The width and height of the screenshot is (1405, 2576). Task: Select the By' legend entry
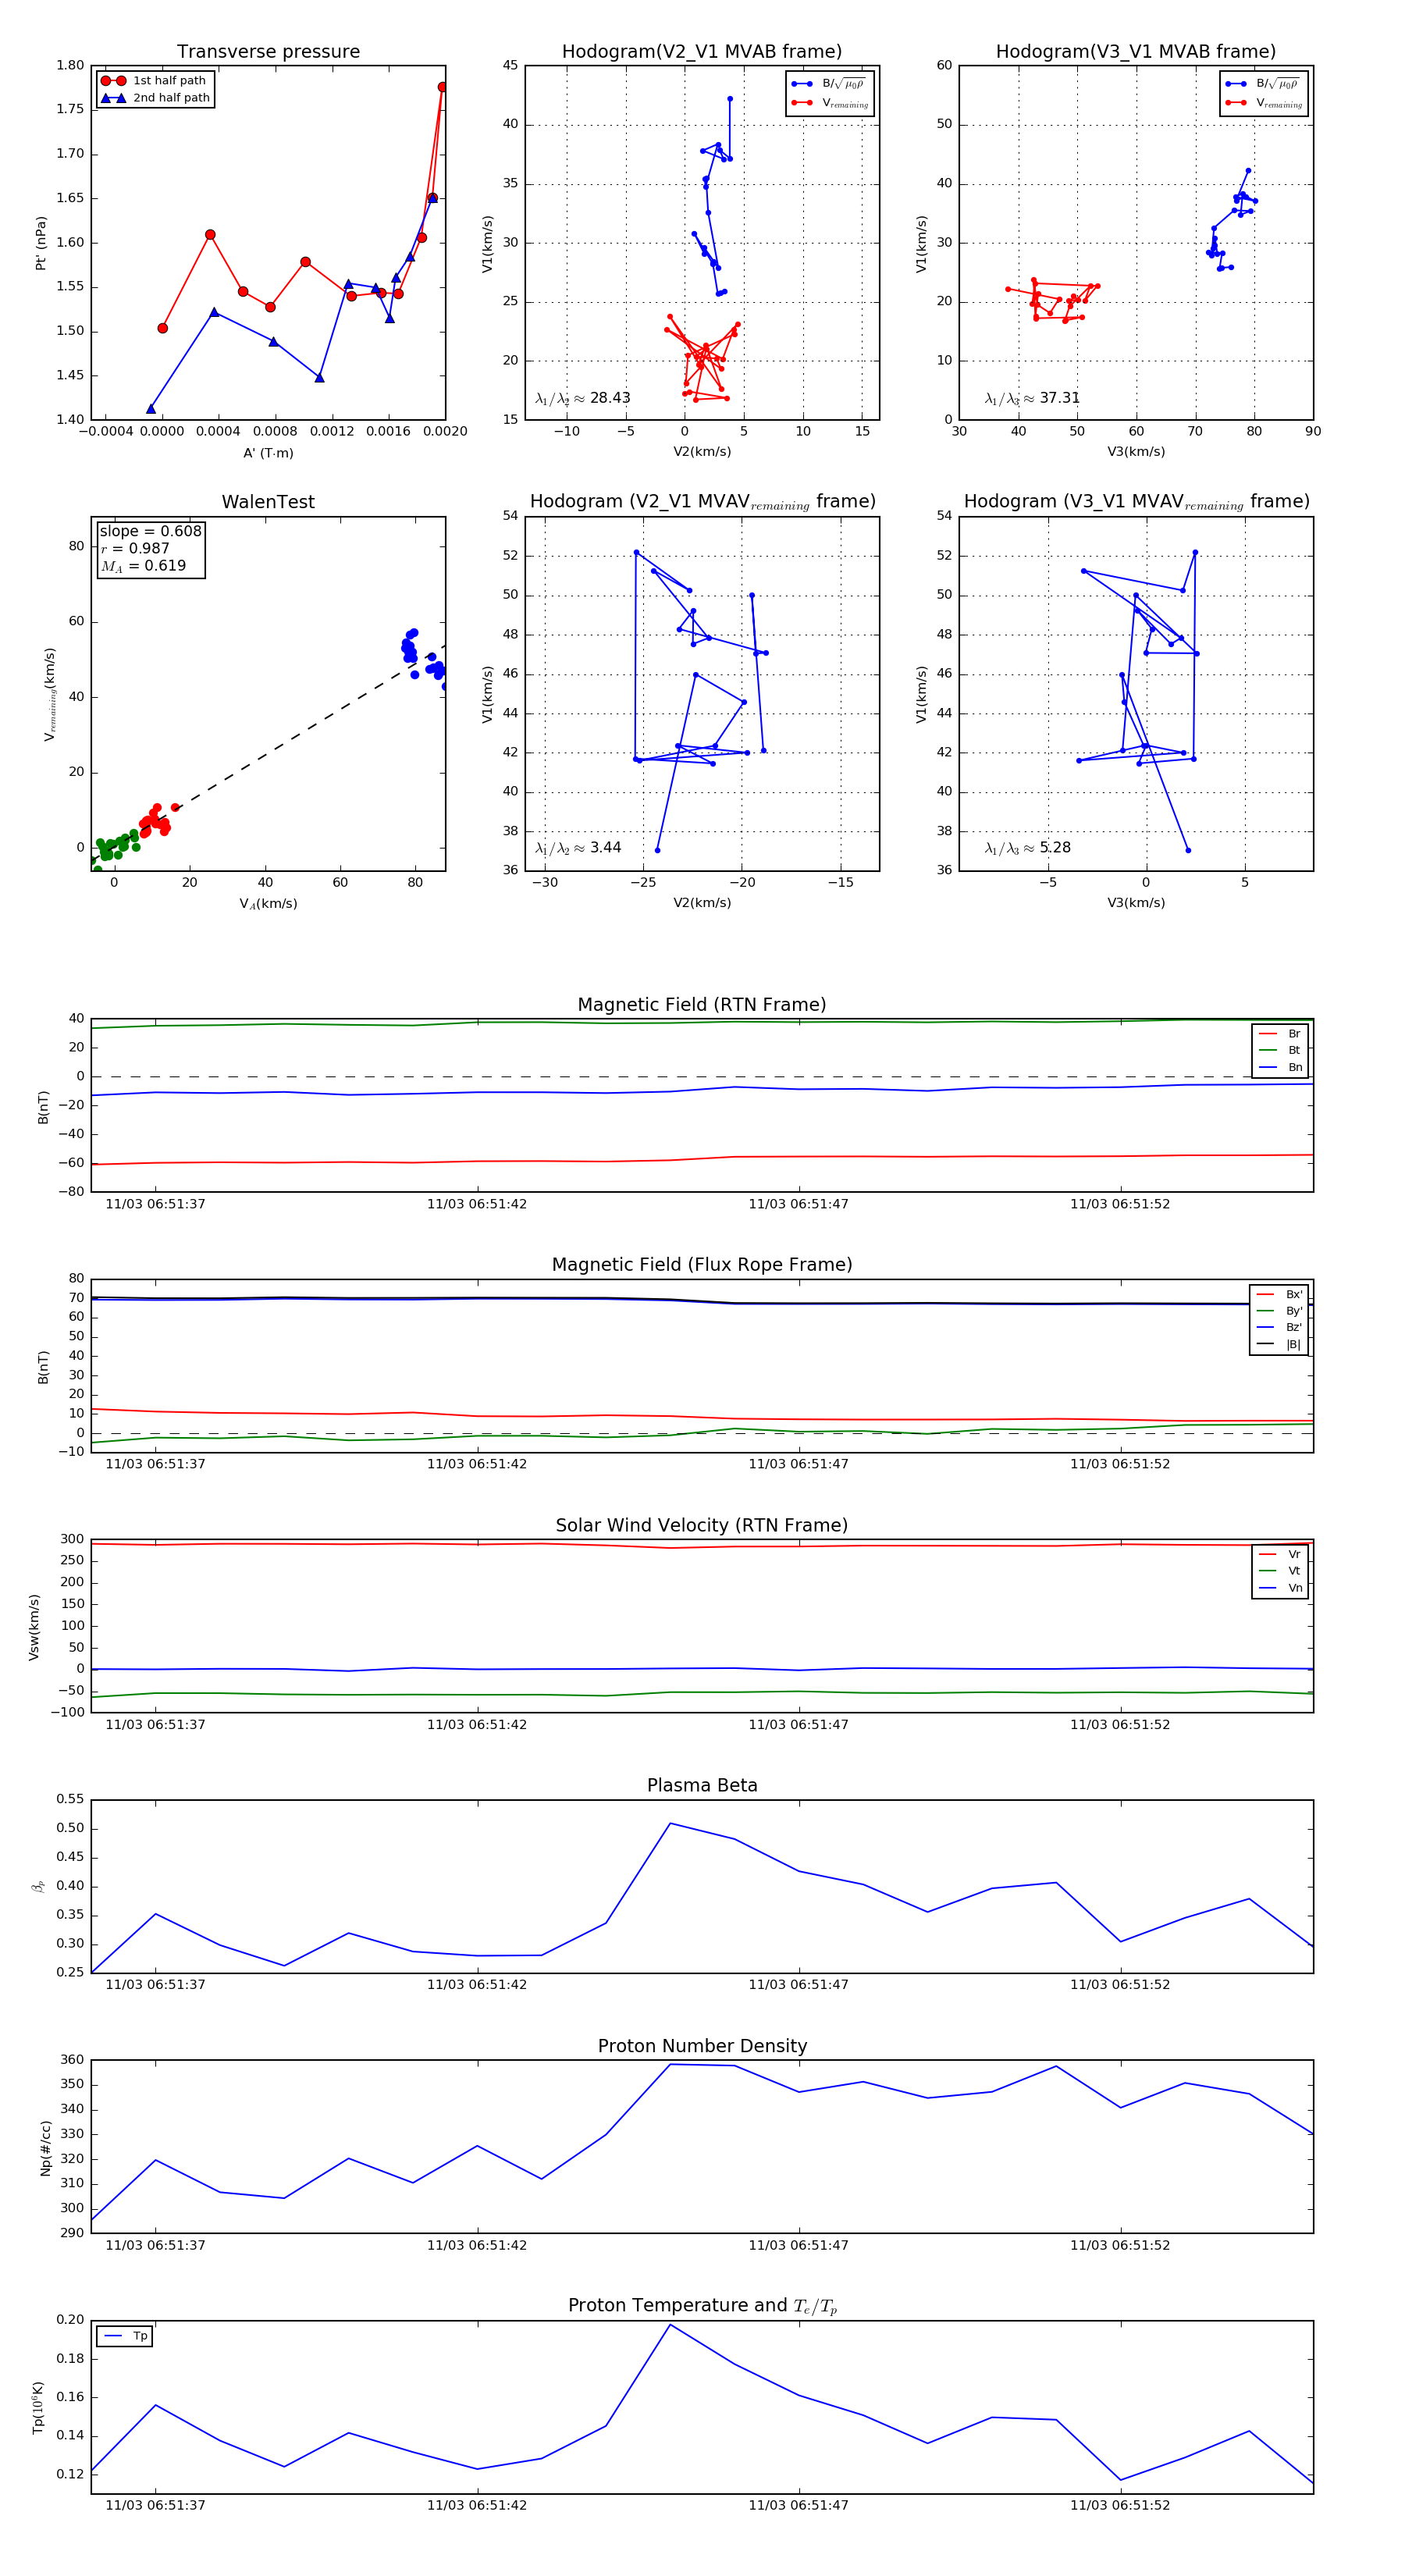click(1279, 1311)
